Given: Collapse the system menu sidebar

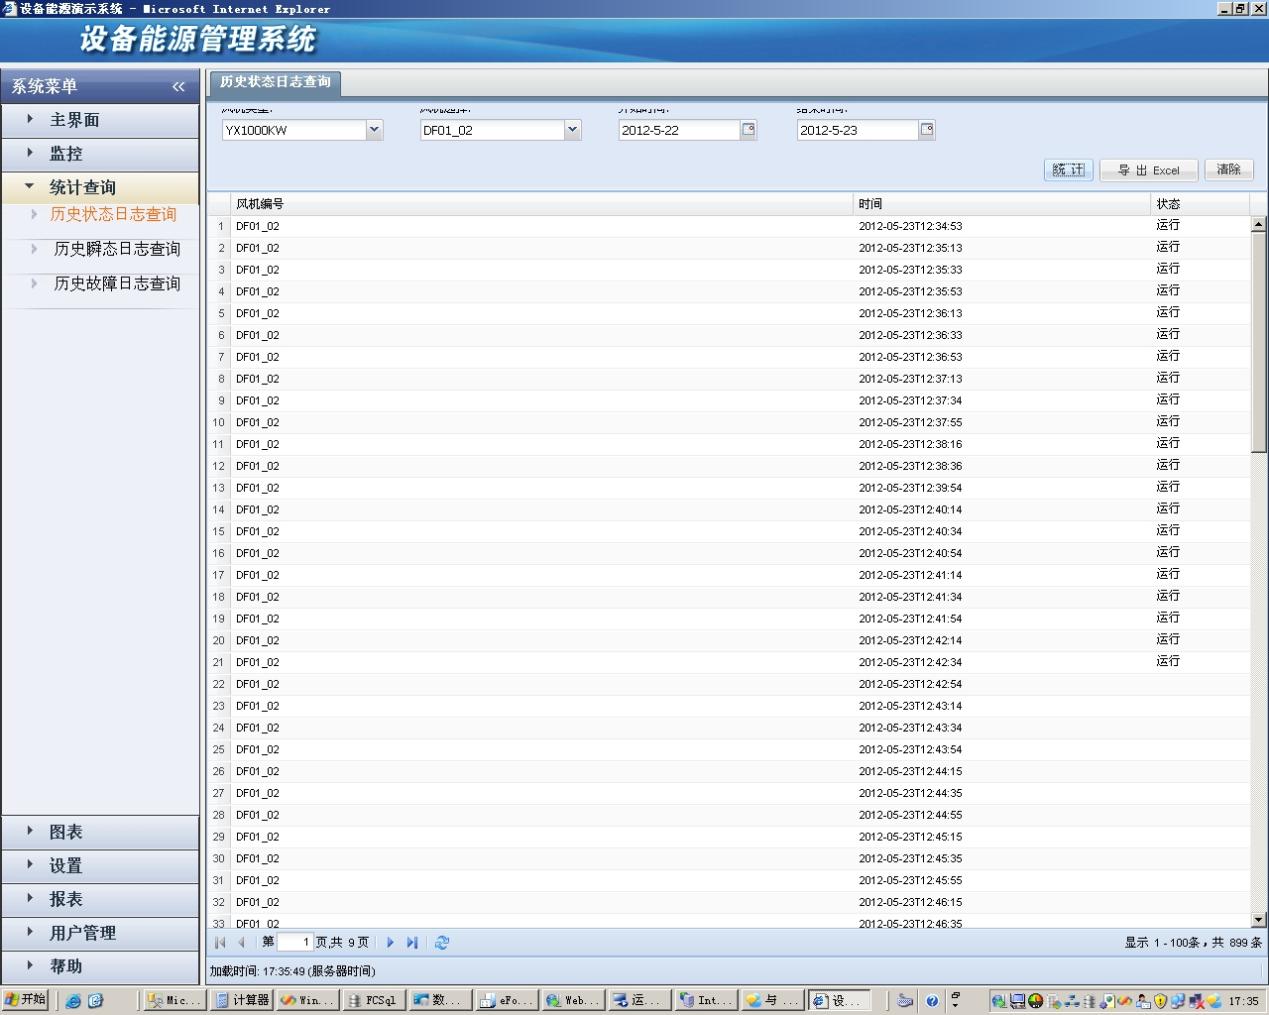Looking at the screenshot, I should pos(178,87).
